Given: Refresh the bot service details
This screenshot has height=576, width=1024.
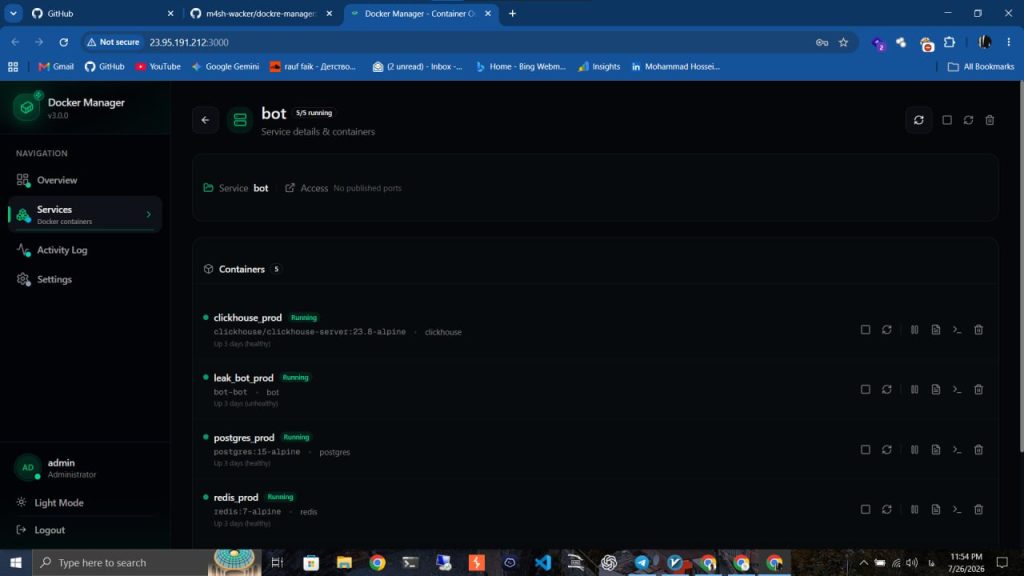Looking at the screenshot, I should (919, 120).
